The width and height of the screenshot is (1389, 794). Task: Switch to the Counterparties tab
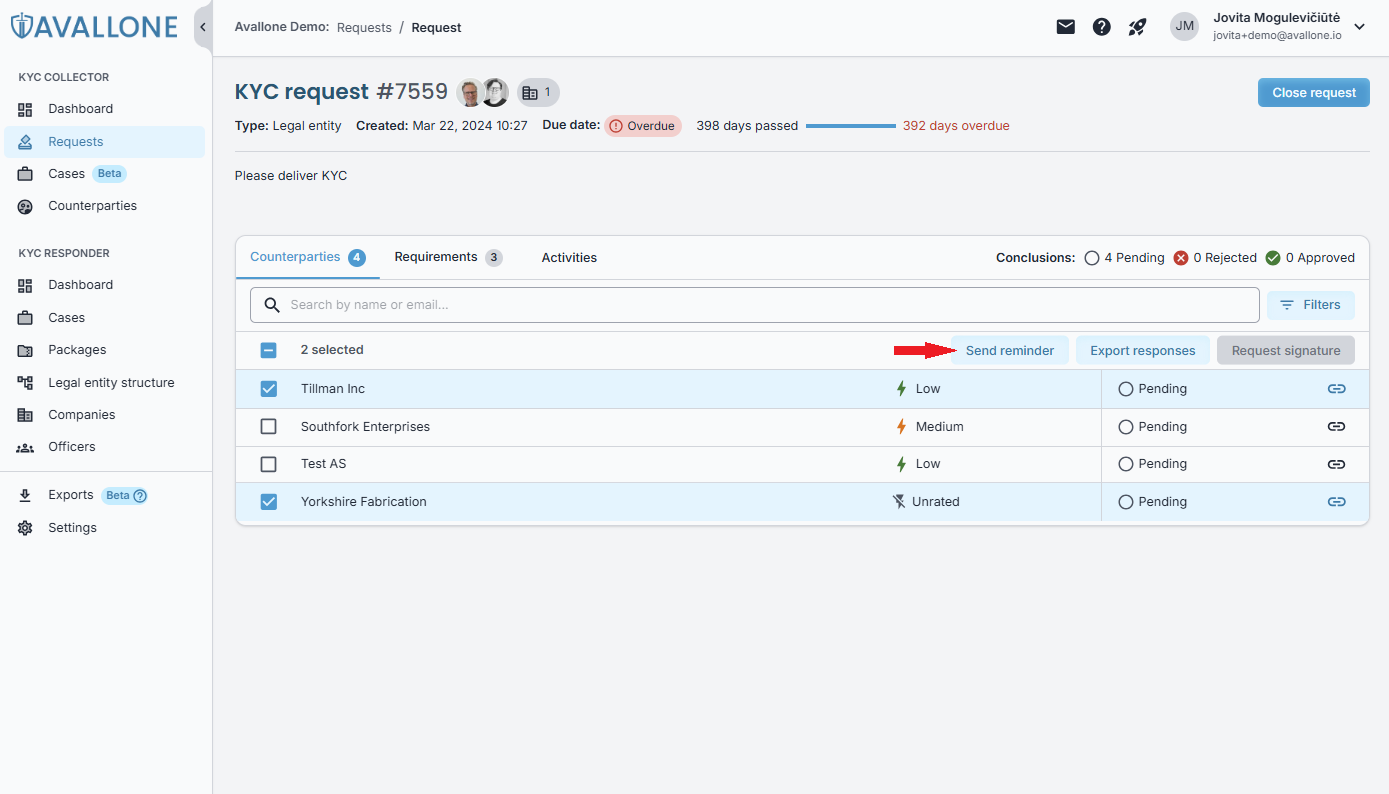point(308,257)
